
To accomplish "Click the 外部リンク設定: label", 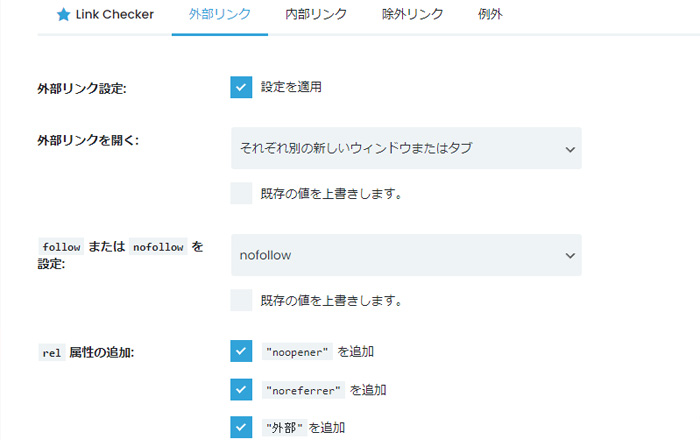I will (x=82, y=88).
